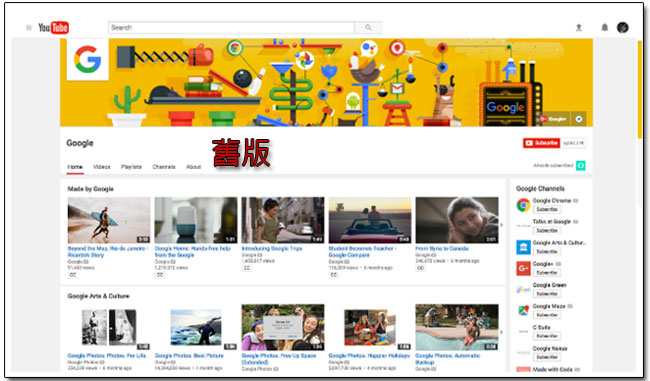The image size is (650, 381).
Task: Click the Google Arts & Culture channel icon
Action: tap(523, 247)
